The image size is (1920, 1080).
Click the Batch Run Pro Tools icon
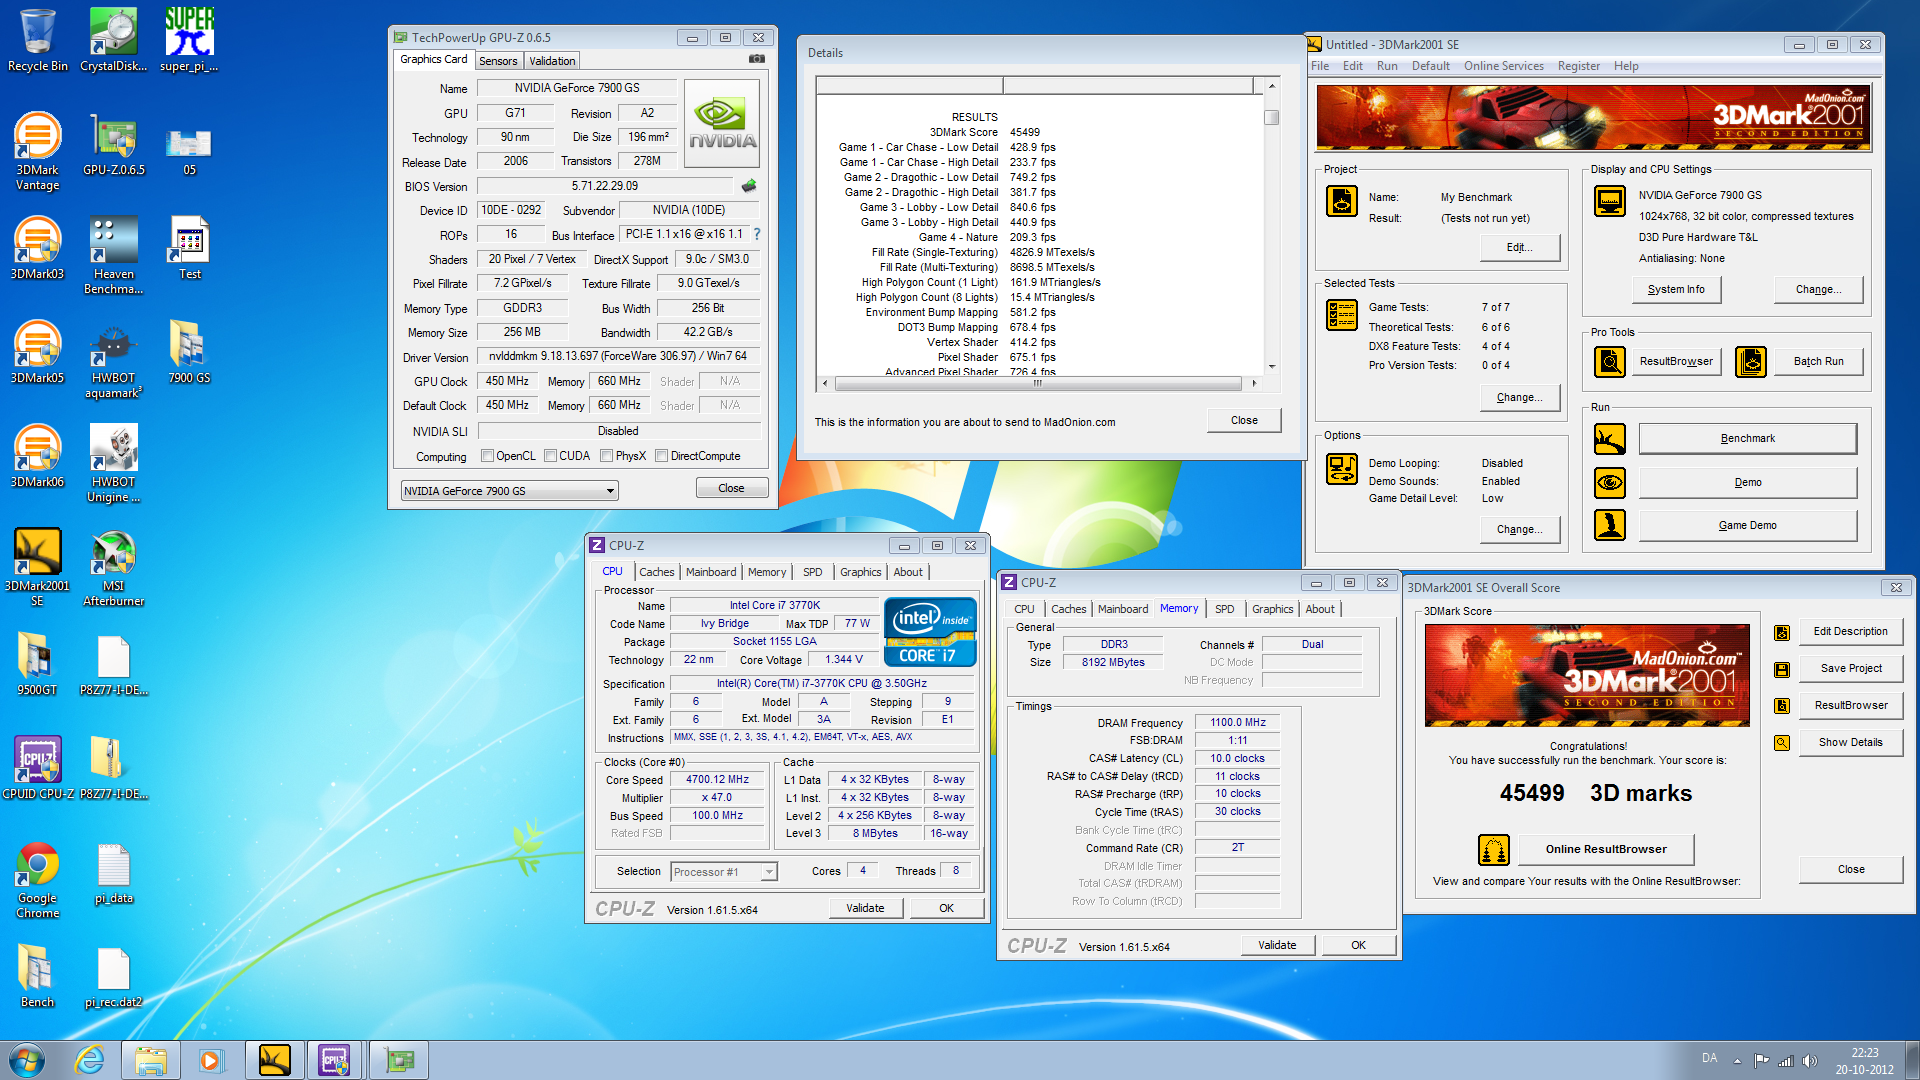click(x=1751, y=361)
